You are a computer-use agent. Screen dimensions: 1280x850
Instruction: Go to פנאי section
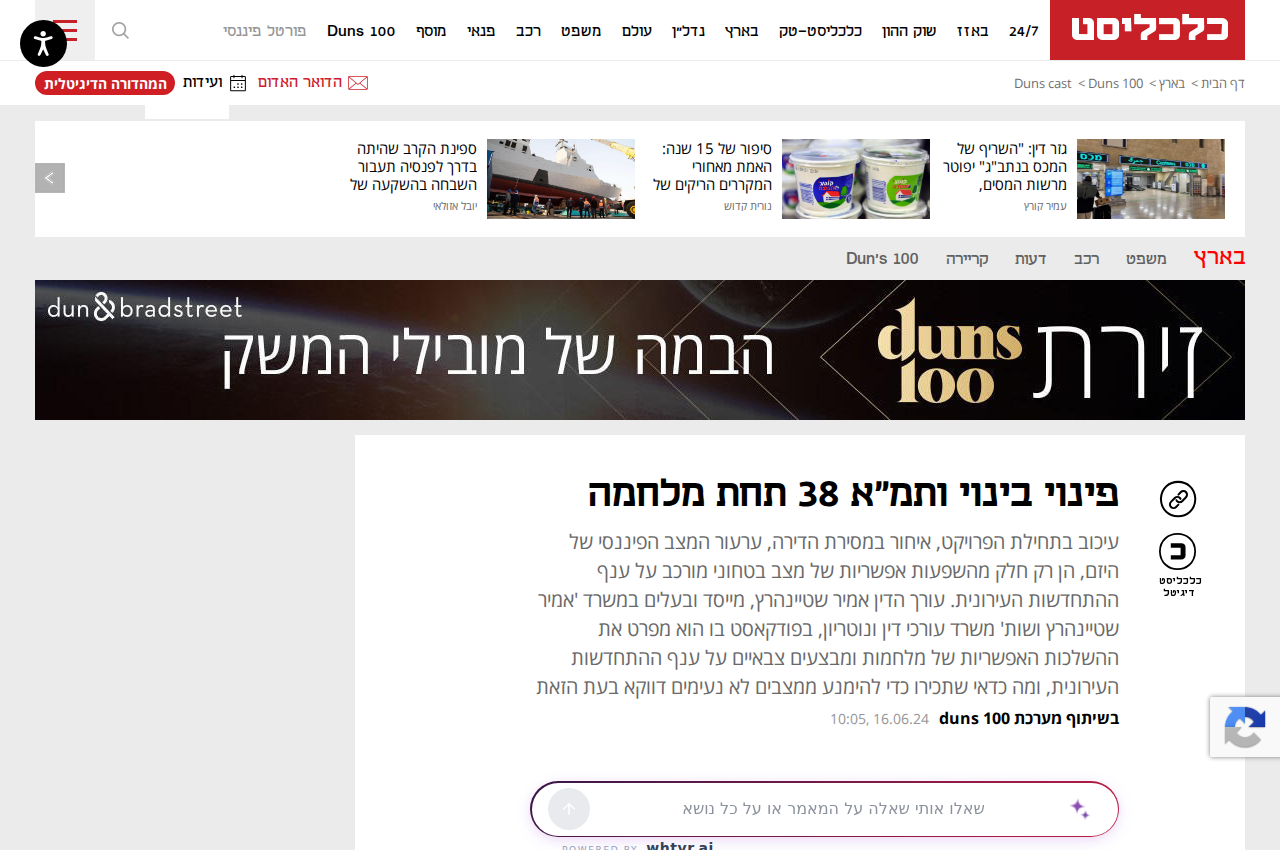(481, 31)
